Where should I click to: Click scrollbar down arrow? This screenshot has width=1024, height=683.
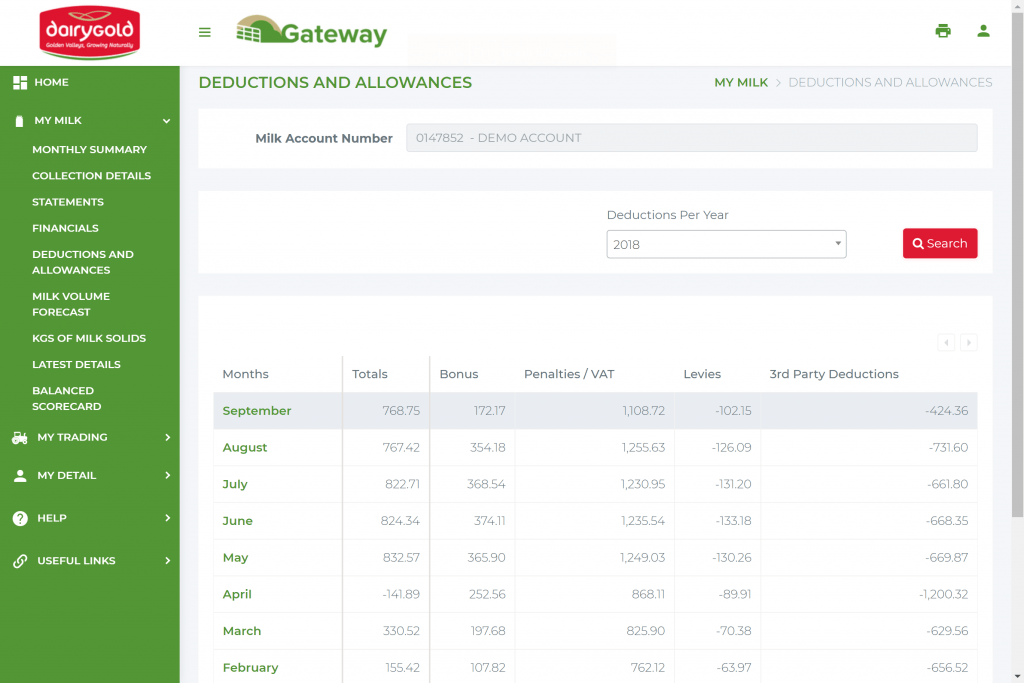pyautogui.click(x=1017, y=676)
